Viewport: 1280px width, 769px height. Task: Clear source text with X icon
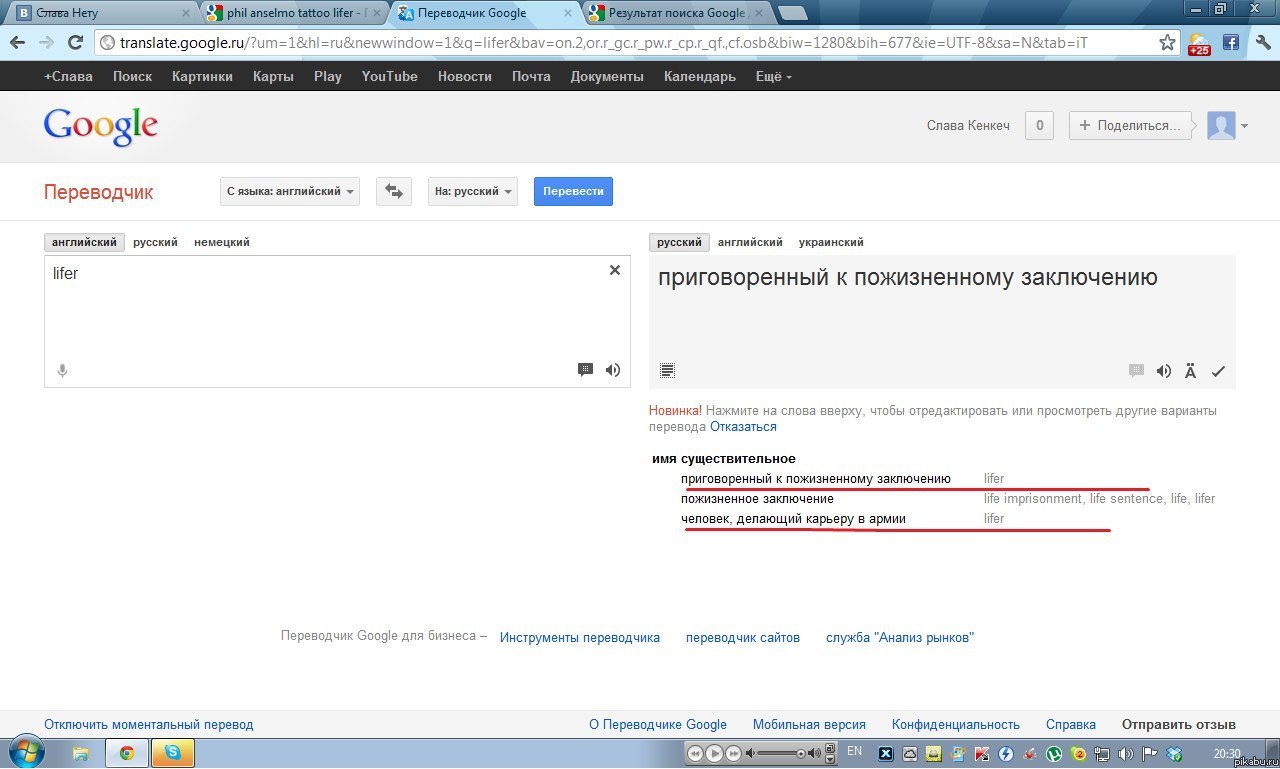click(615, 270)
